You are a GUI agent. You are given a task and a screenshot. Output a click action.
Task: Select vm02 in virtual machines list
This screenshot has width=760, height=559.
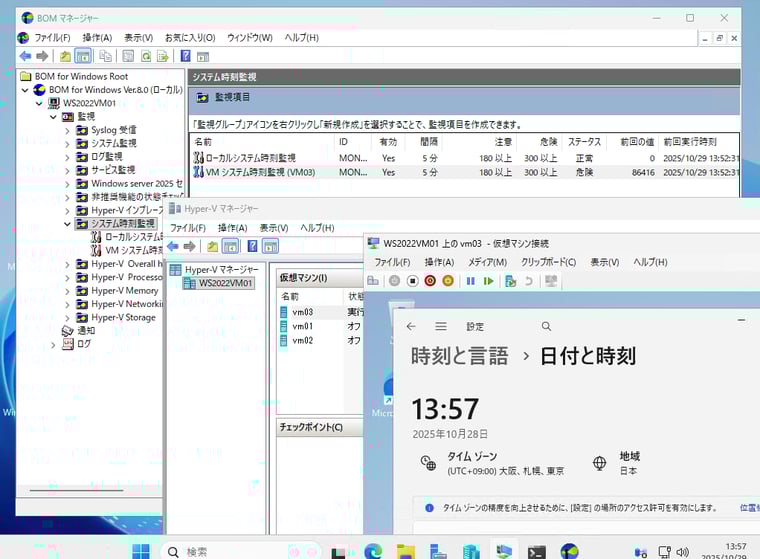(x=302, y=340)
